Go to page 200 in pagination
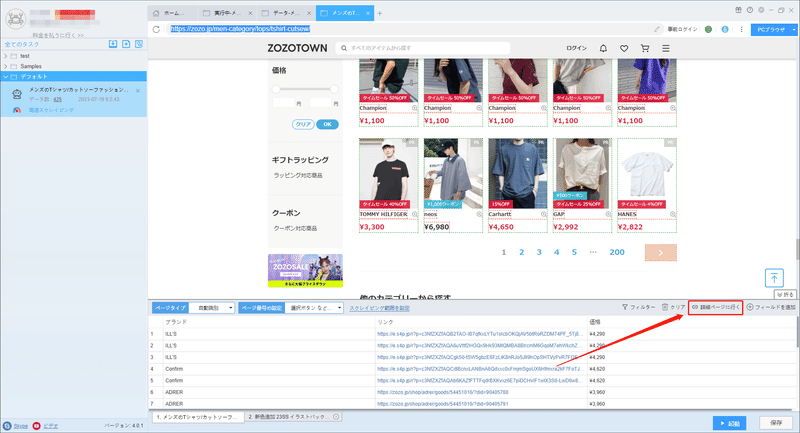Viewport: 800px width, 433px height. click(617, 252)
